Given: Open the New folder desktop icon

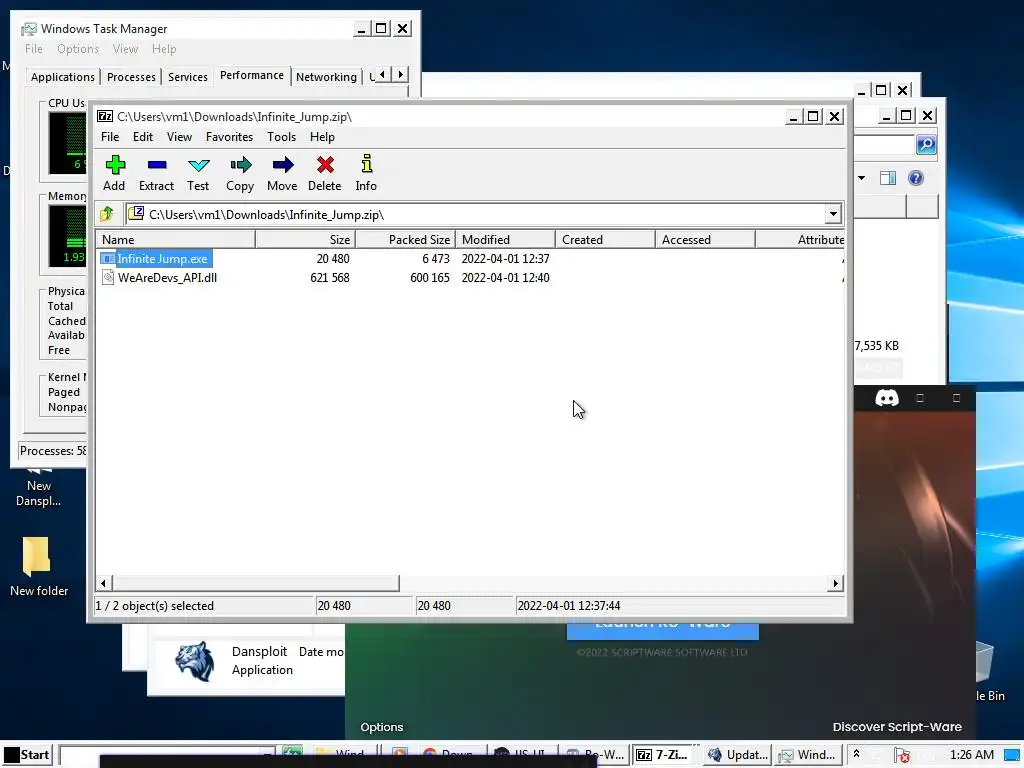Looking at the screenshot, I should 38,566.
